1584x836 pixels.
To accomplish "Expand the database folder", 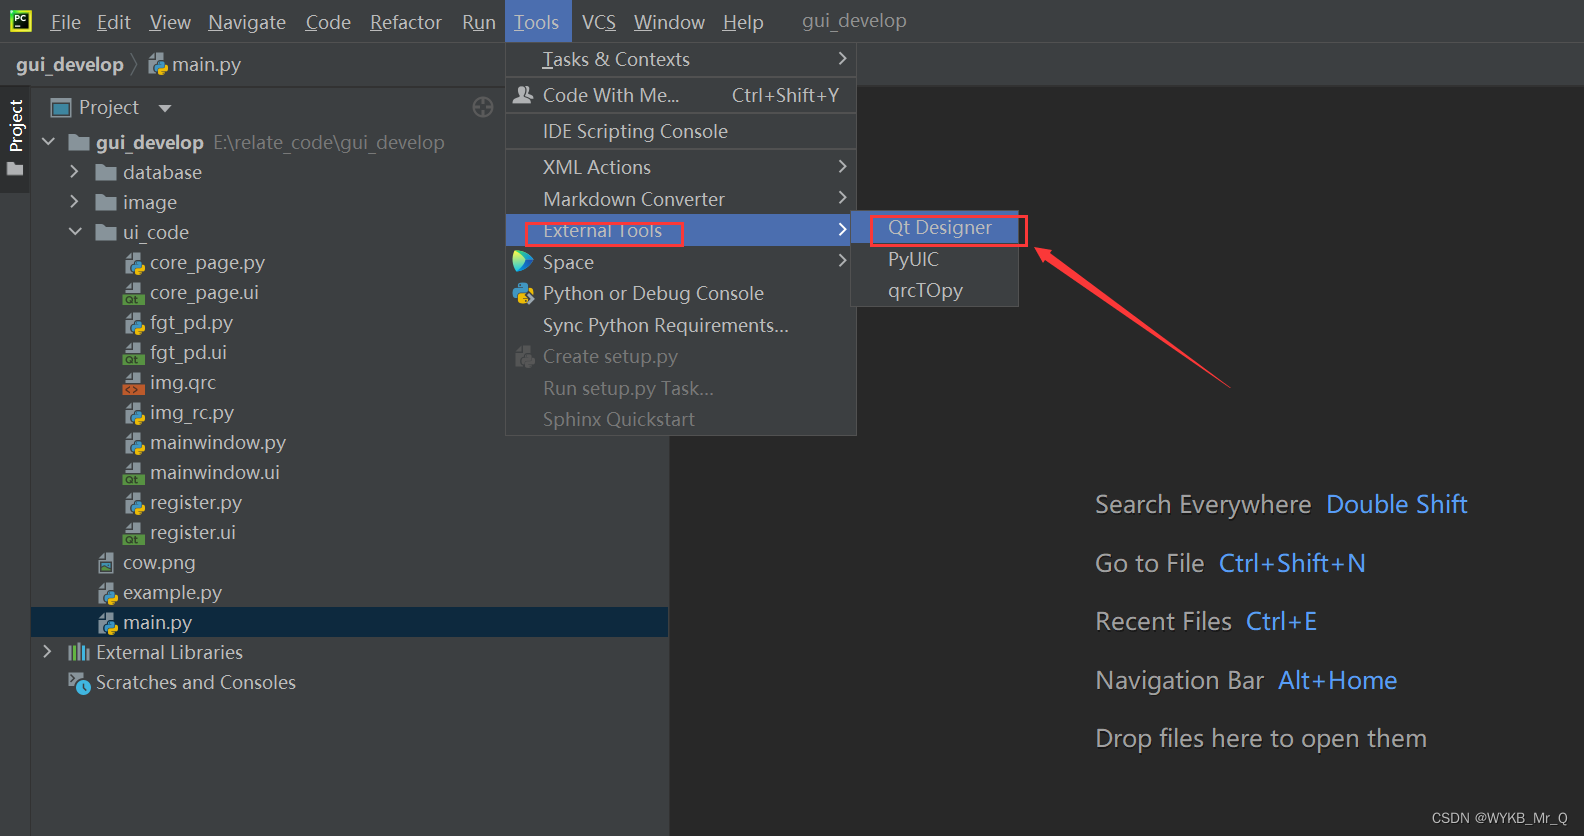I will coord(74,172).
